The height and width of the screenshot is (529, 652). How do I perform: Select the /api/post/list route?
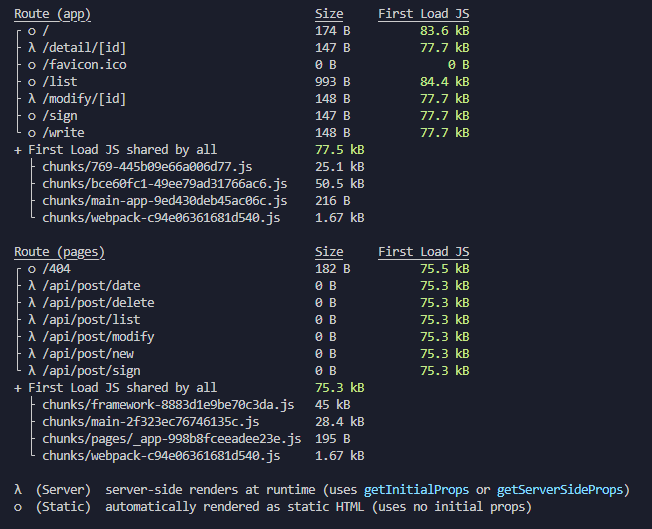click(91, 320)
